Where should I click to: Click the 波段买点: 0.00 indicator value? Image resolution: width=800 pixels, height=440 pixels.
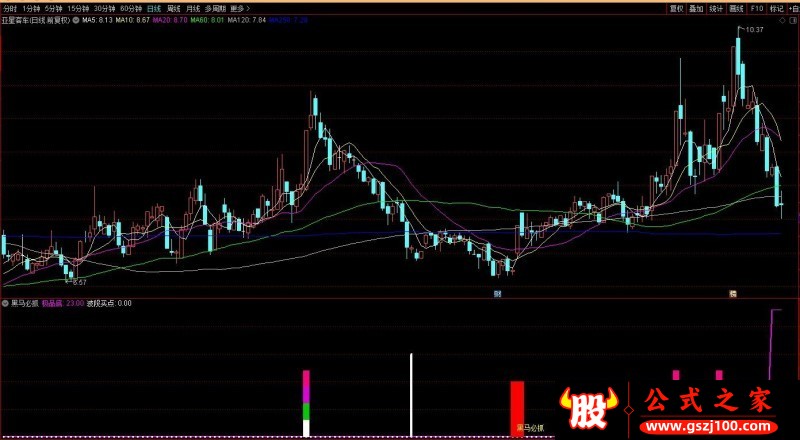tap(109, 303)
